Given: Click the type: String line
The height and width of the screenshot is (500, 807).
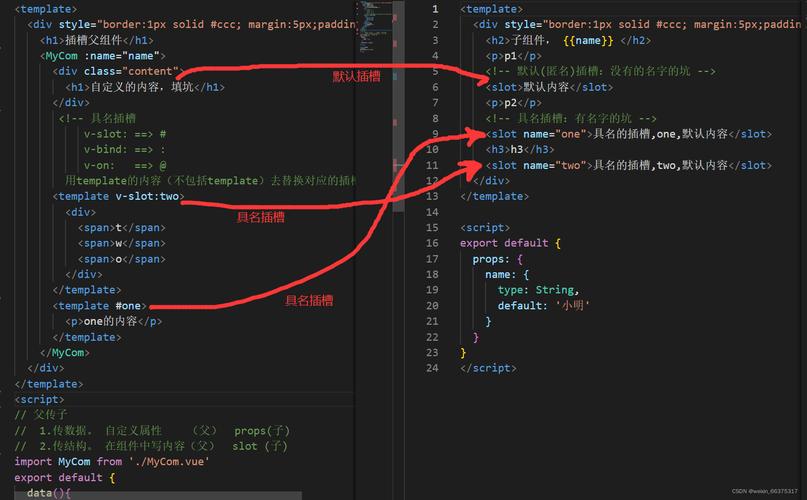Looking at the screenshot, I should (537, 290).
